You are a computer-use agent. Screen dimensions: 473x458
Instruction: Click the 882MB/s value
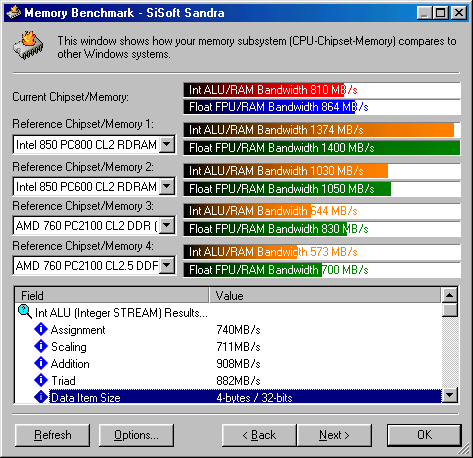coord(238,381)
